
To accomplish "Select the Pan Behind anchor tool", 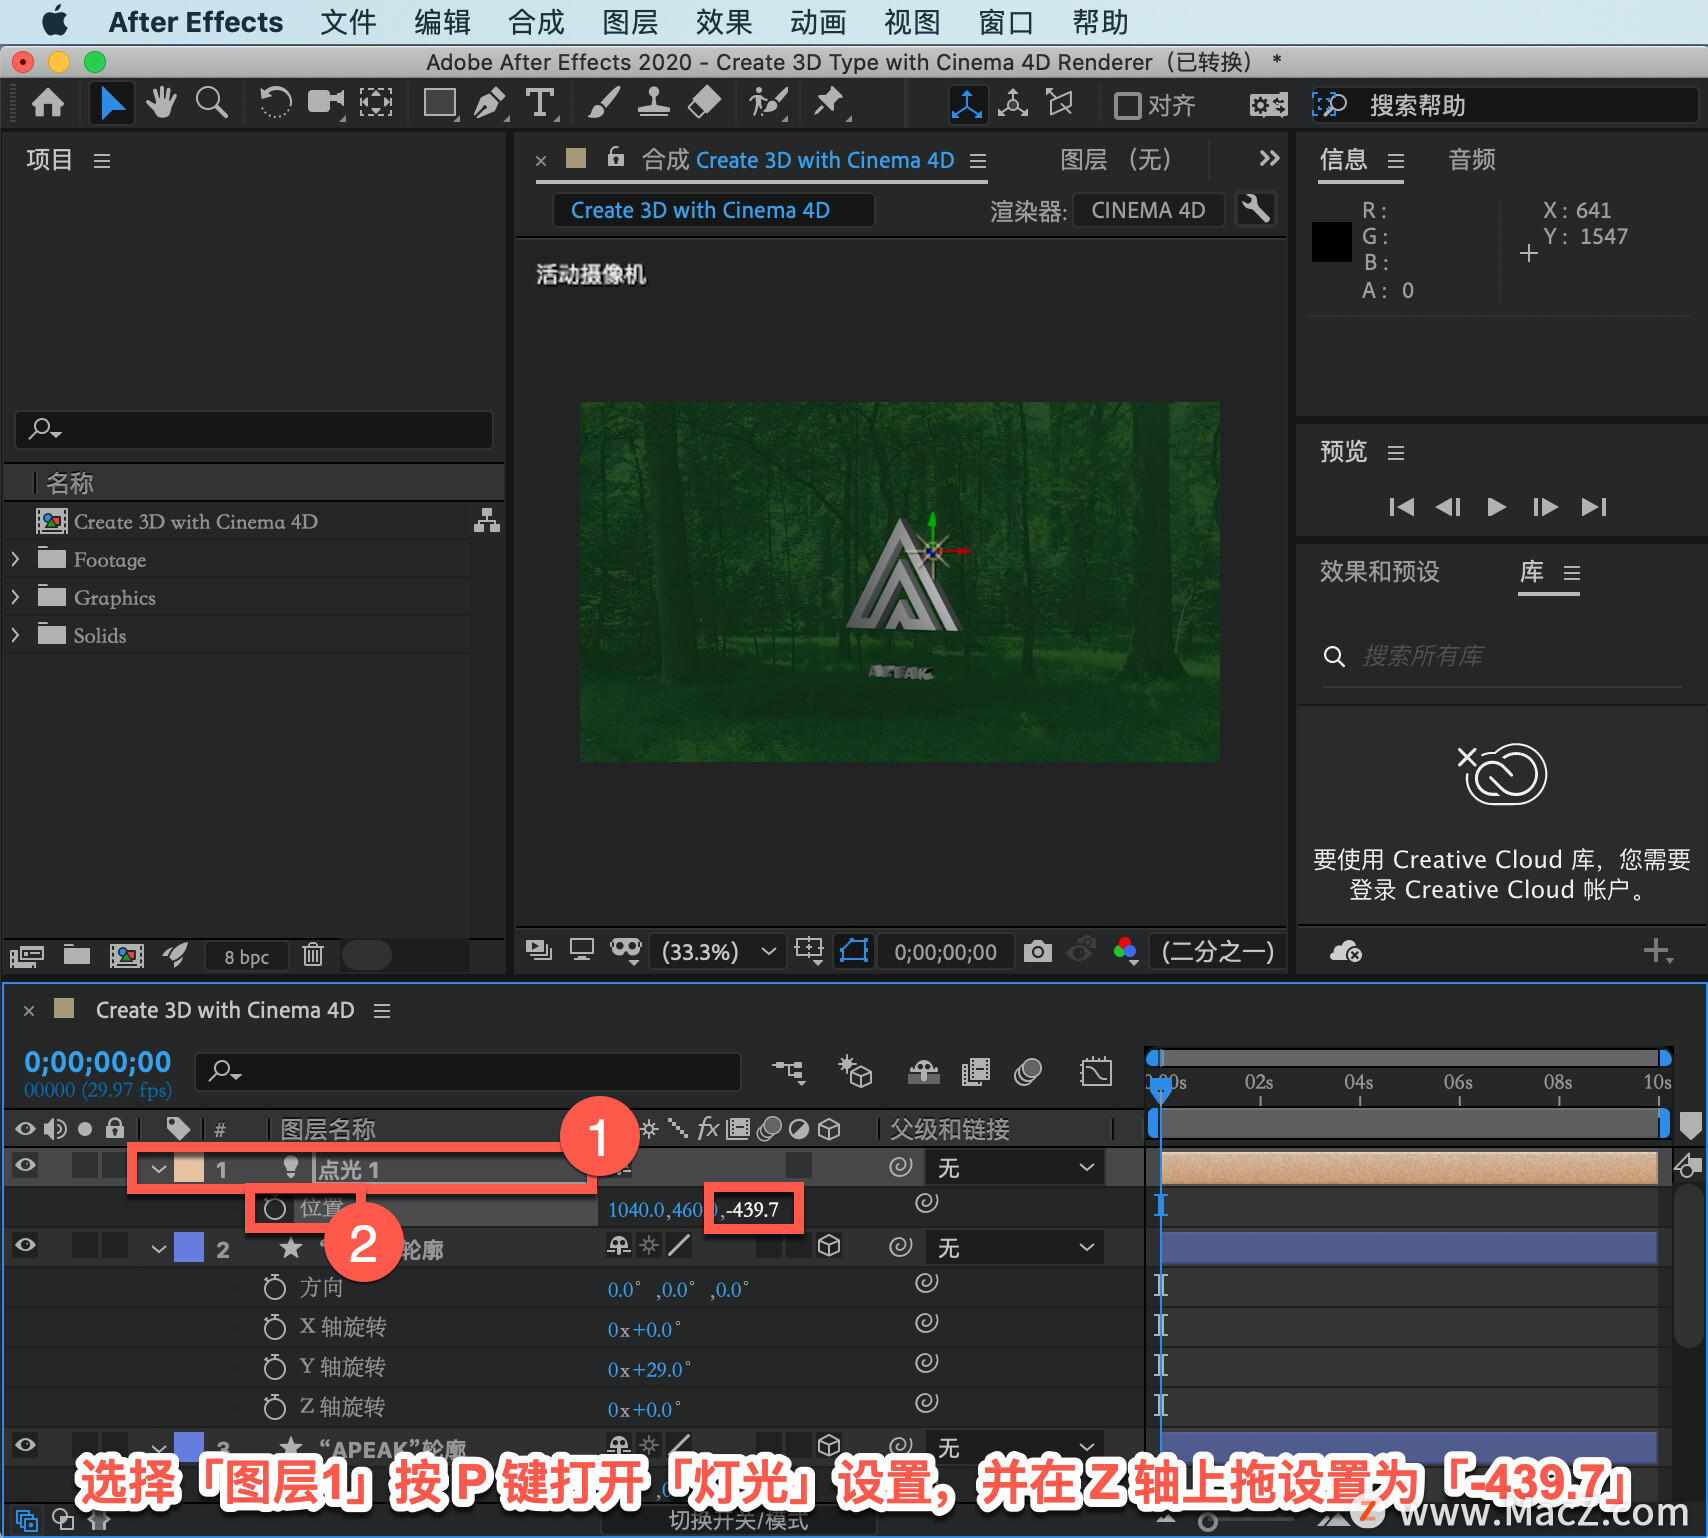I will point(376,104).
